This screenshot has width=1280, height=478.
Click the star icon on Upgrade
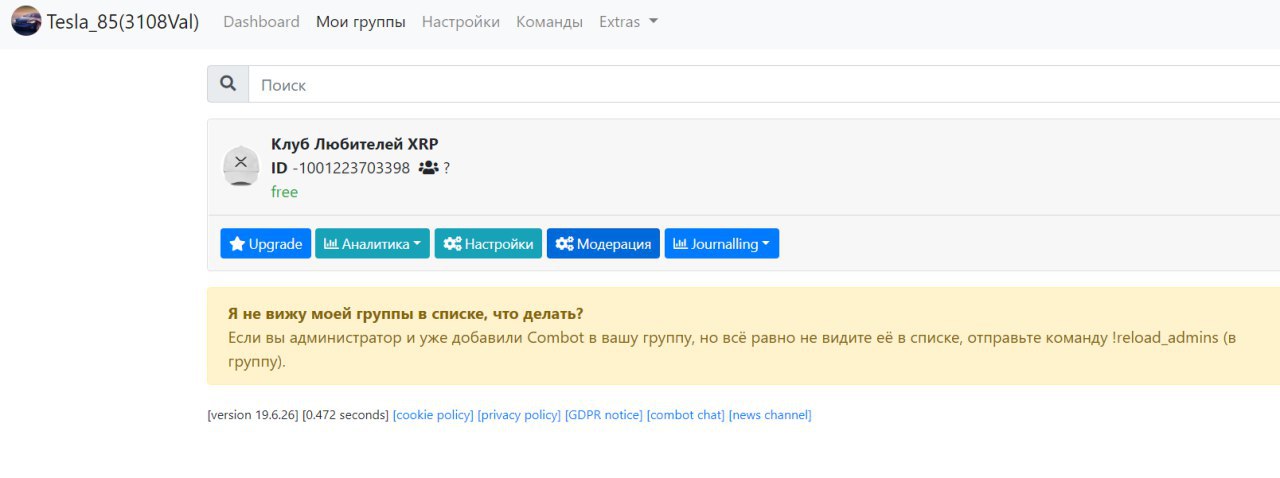pos(237,244)
